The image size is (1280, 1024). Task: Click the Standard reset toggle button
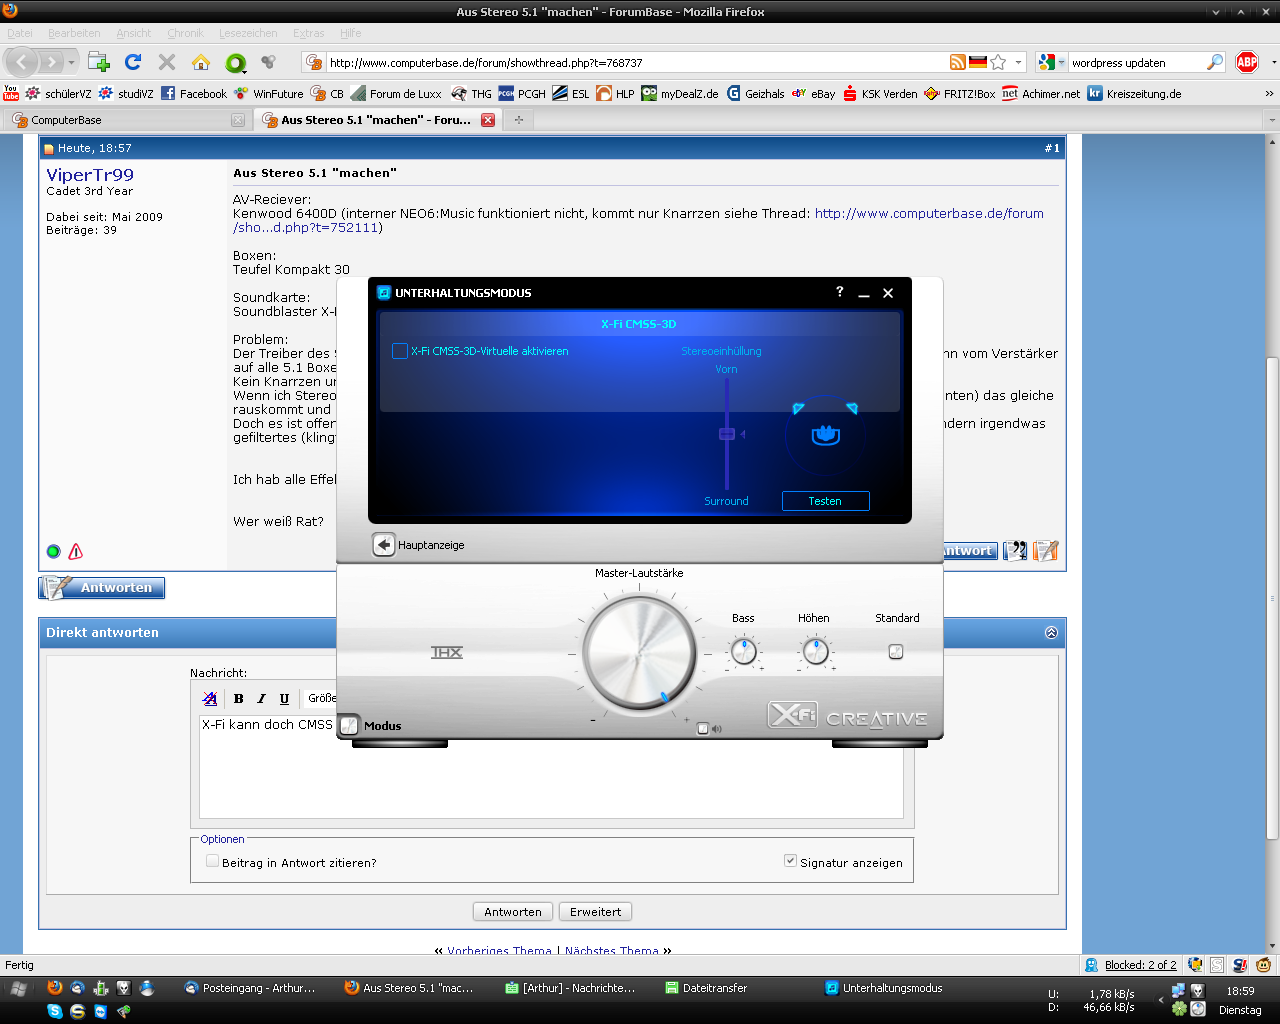pyautogui.click(x=896, y=652)
